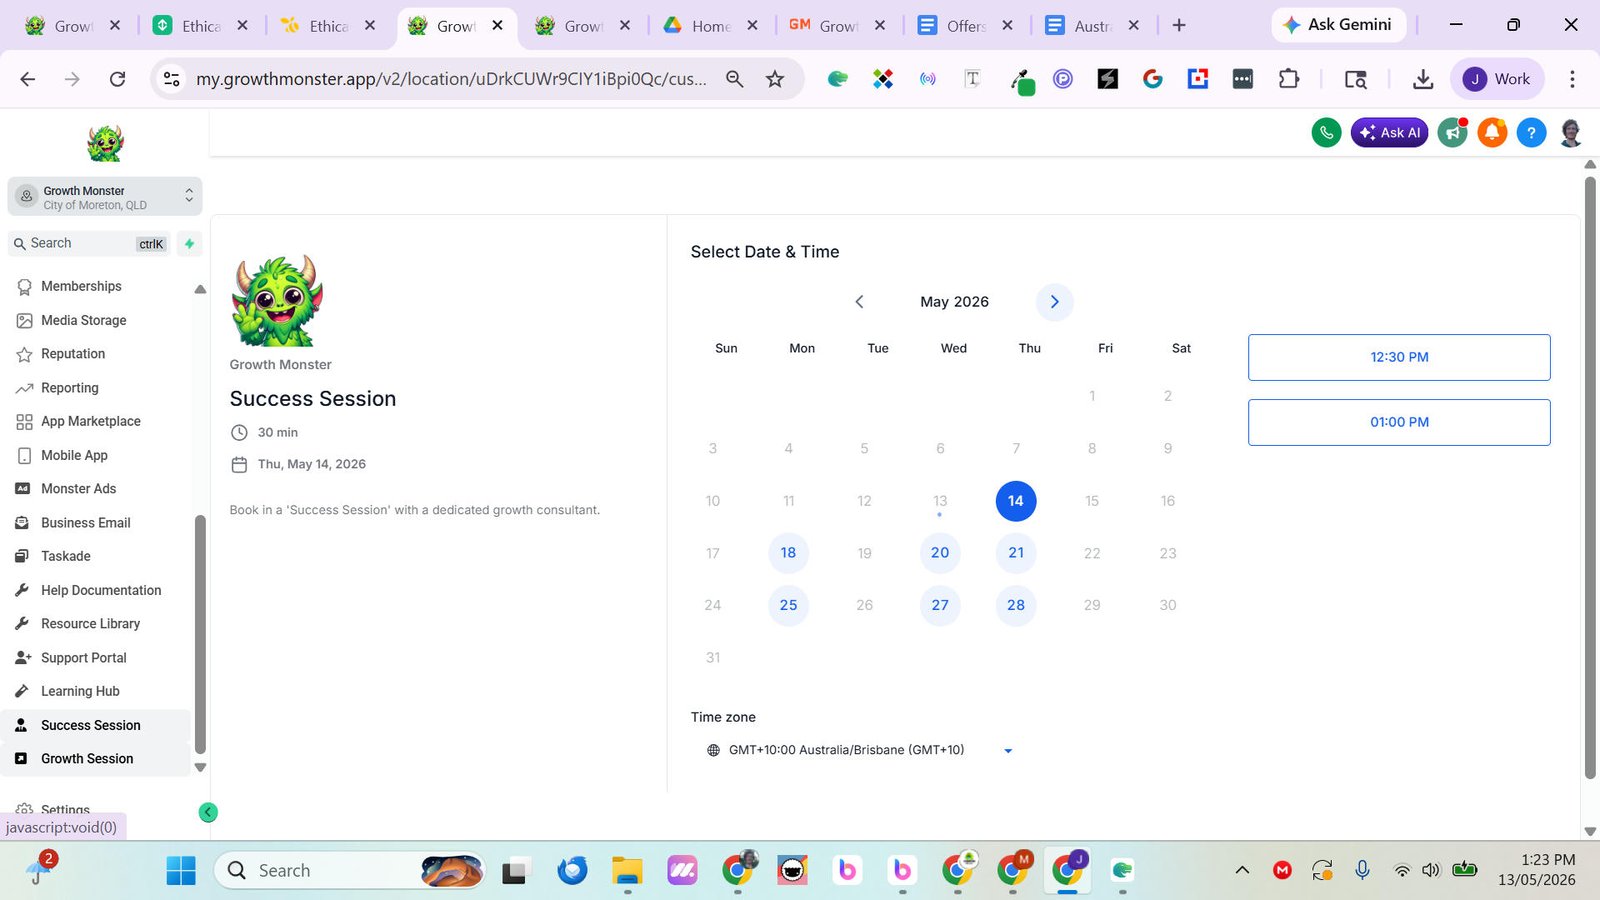Open Reporting in sidebar
The image size is (1600, 900).
[69, 388]
